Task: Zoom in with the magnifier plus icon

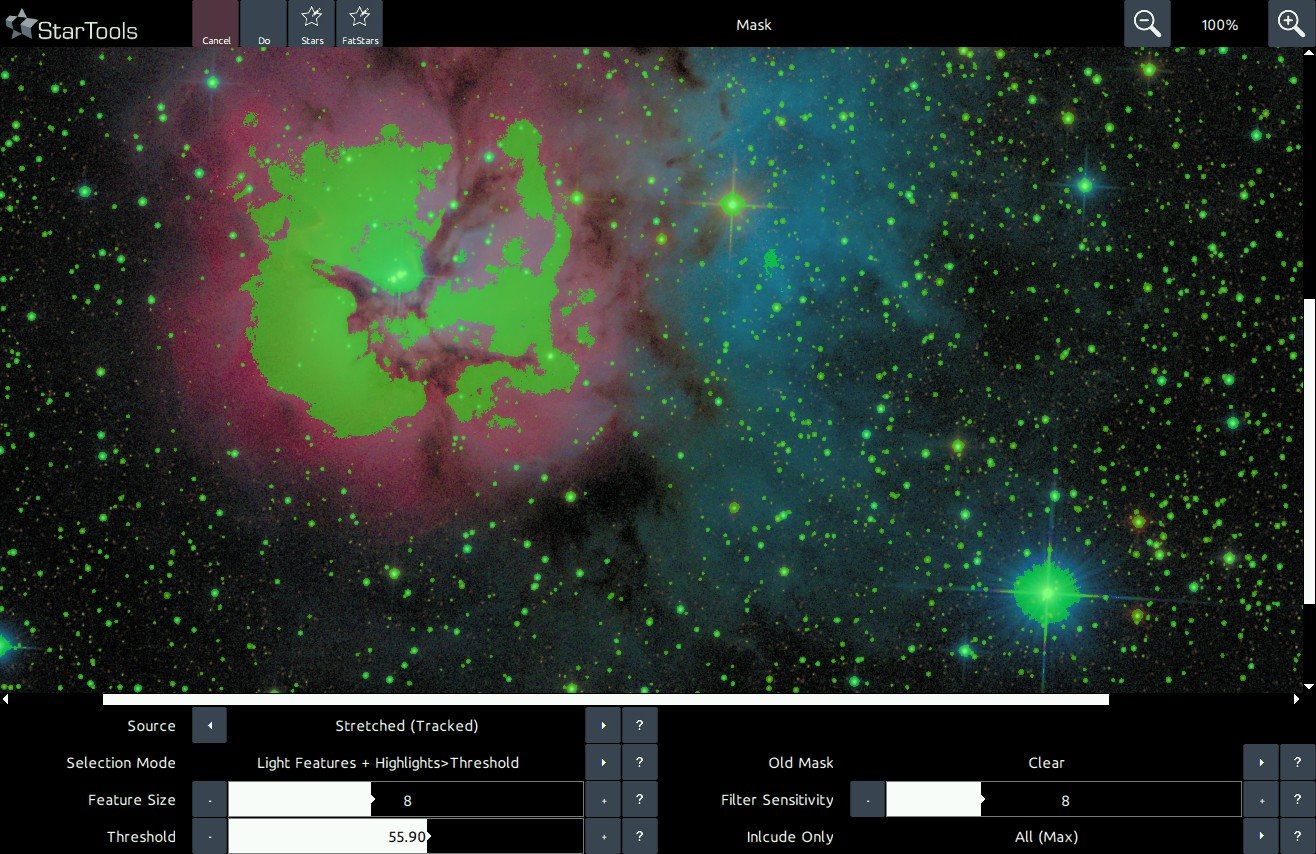Action: coord(1291,24)
